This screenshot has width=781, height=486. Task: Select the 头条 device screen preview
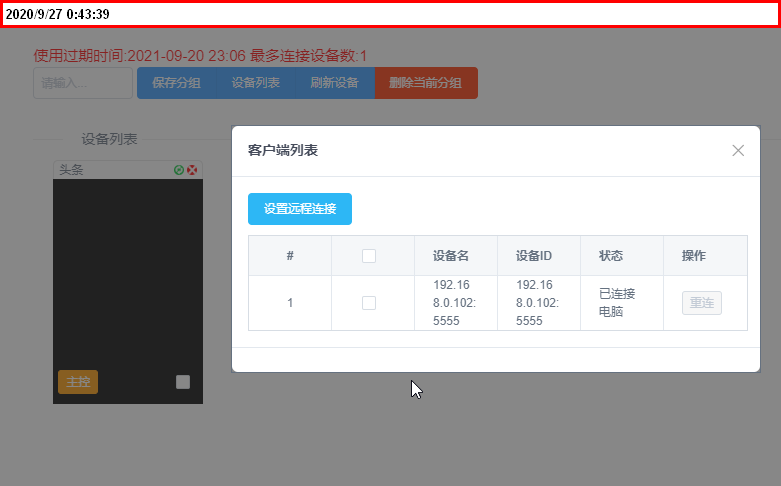click(x=128, y=291)
